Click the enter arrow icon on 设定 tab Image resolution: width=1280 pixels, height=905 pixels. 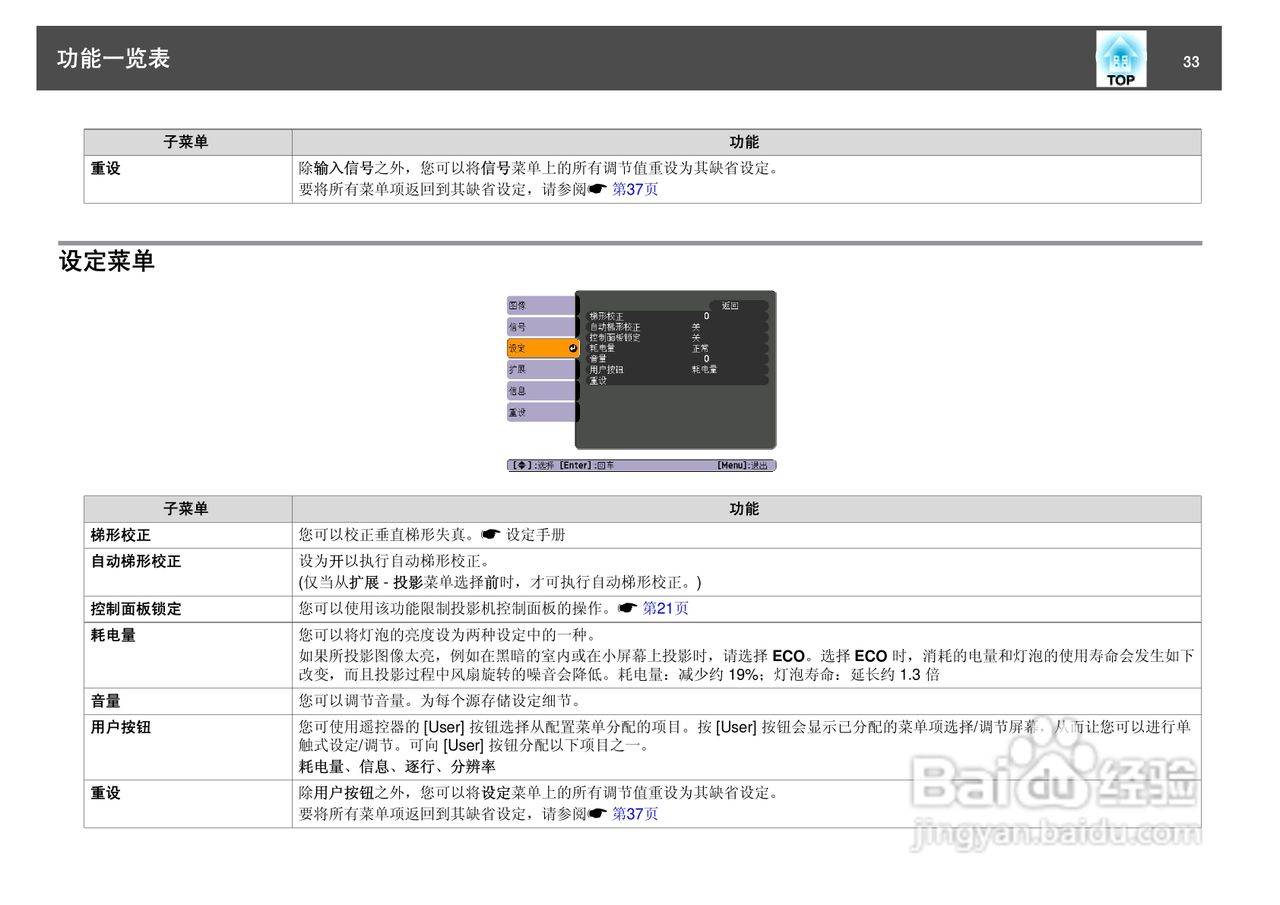tap(572, 348)
